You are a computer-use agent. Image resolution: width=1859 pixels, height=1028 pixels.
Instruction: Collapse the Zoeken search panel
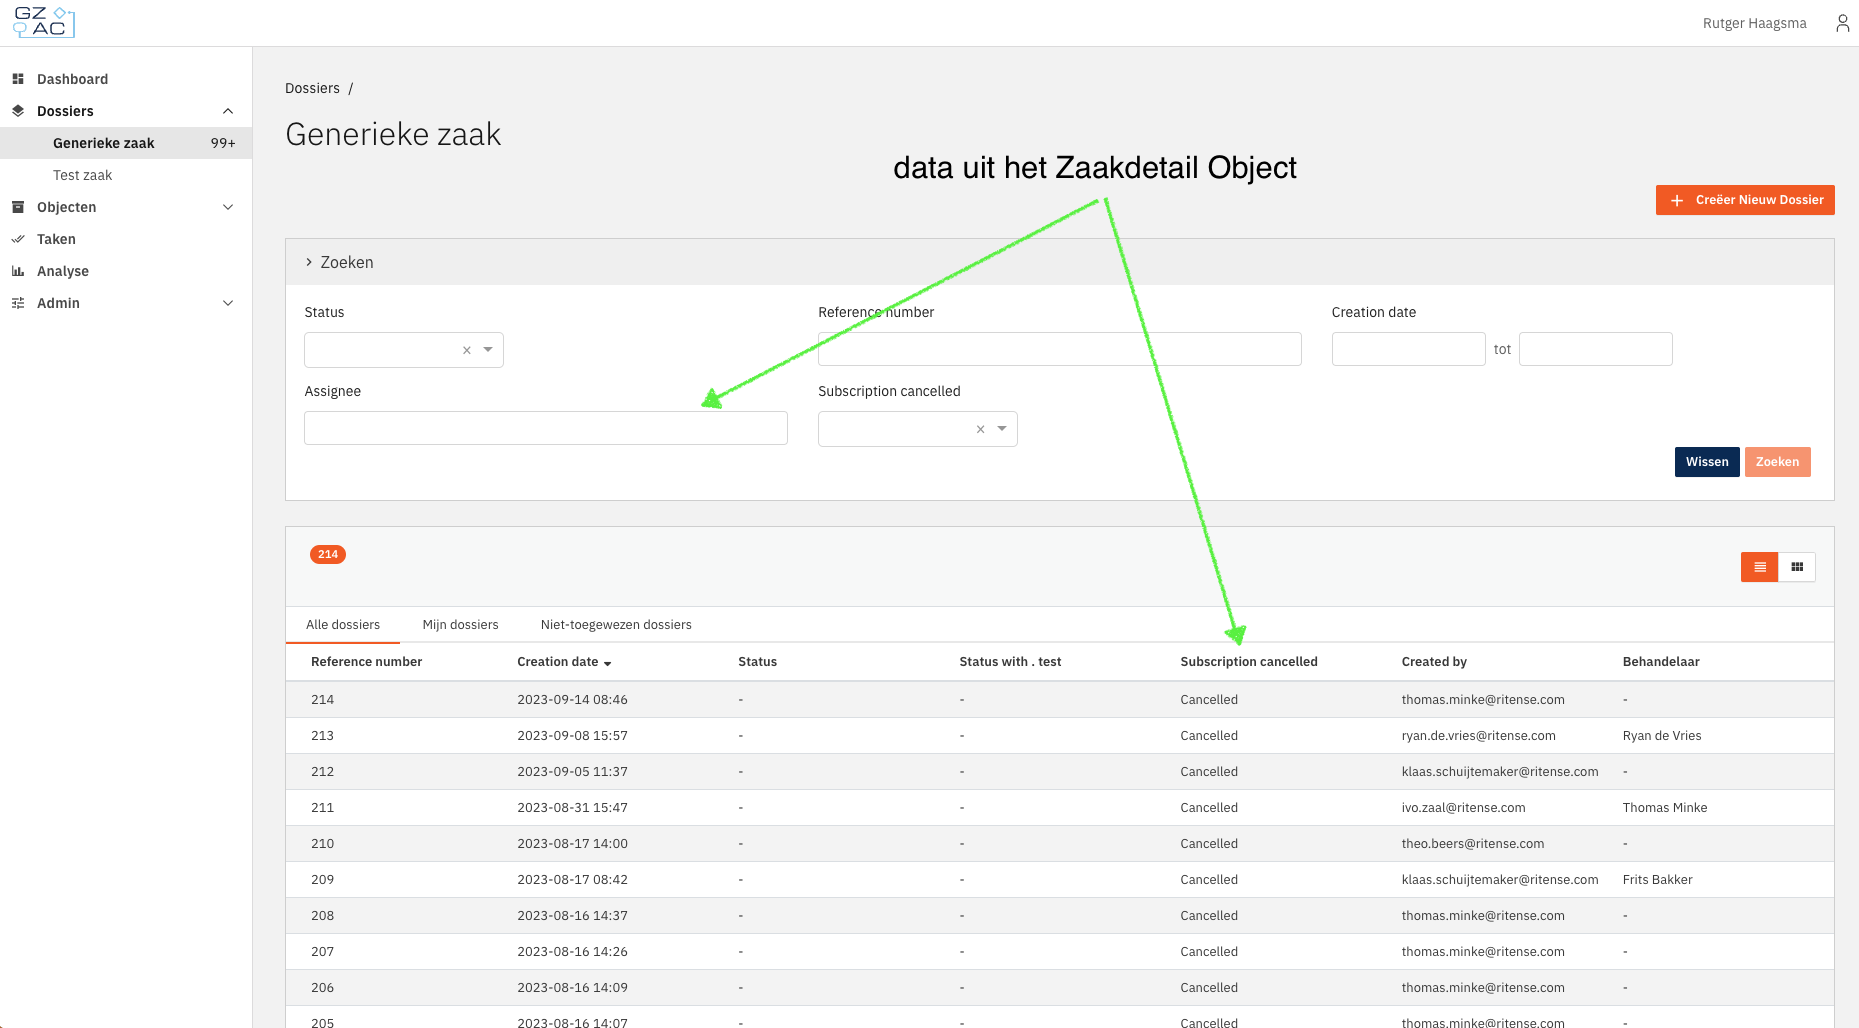tap(339, 262)
